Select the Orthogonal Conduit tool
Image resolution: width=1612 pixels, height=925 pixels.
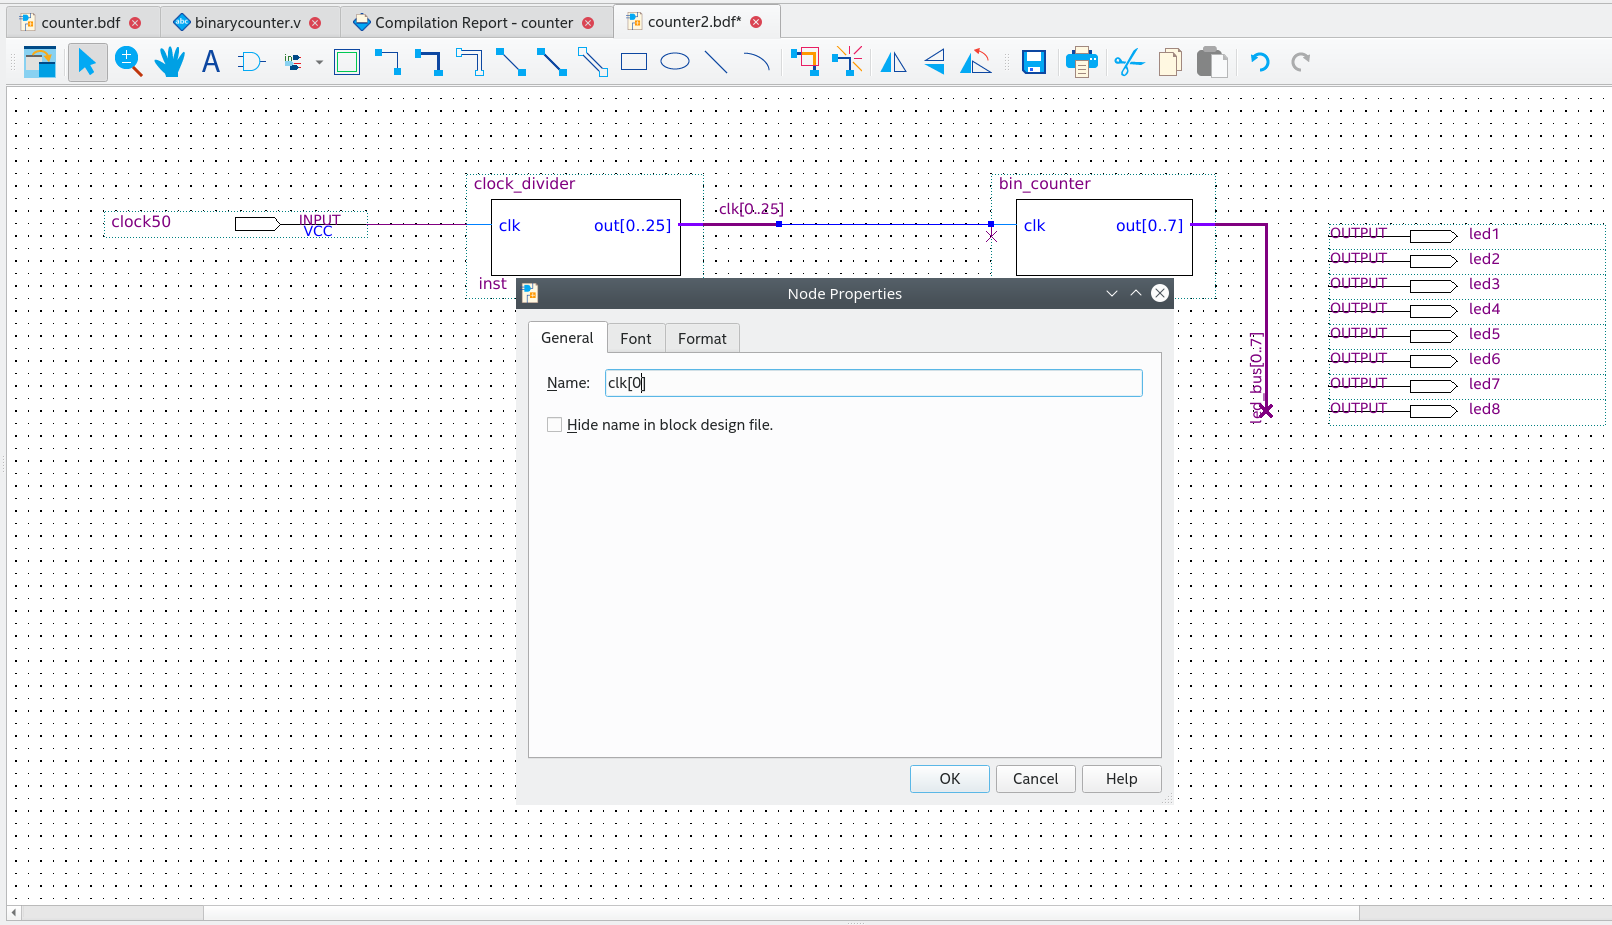[x=469, y=62]
